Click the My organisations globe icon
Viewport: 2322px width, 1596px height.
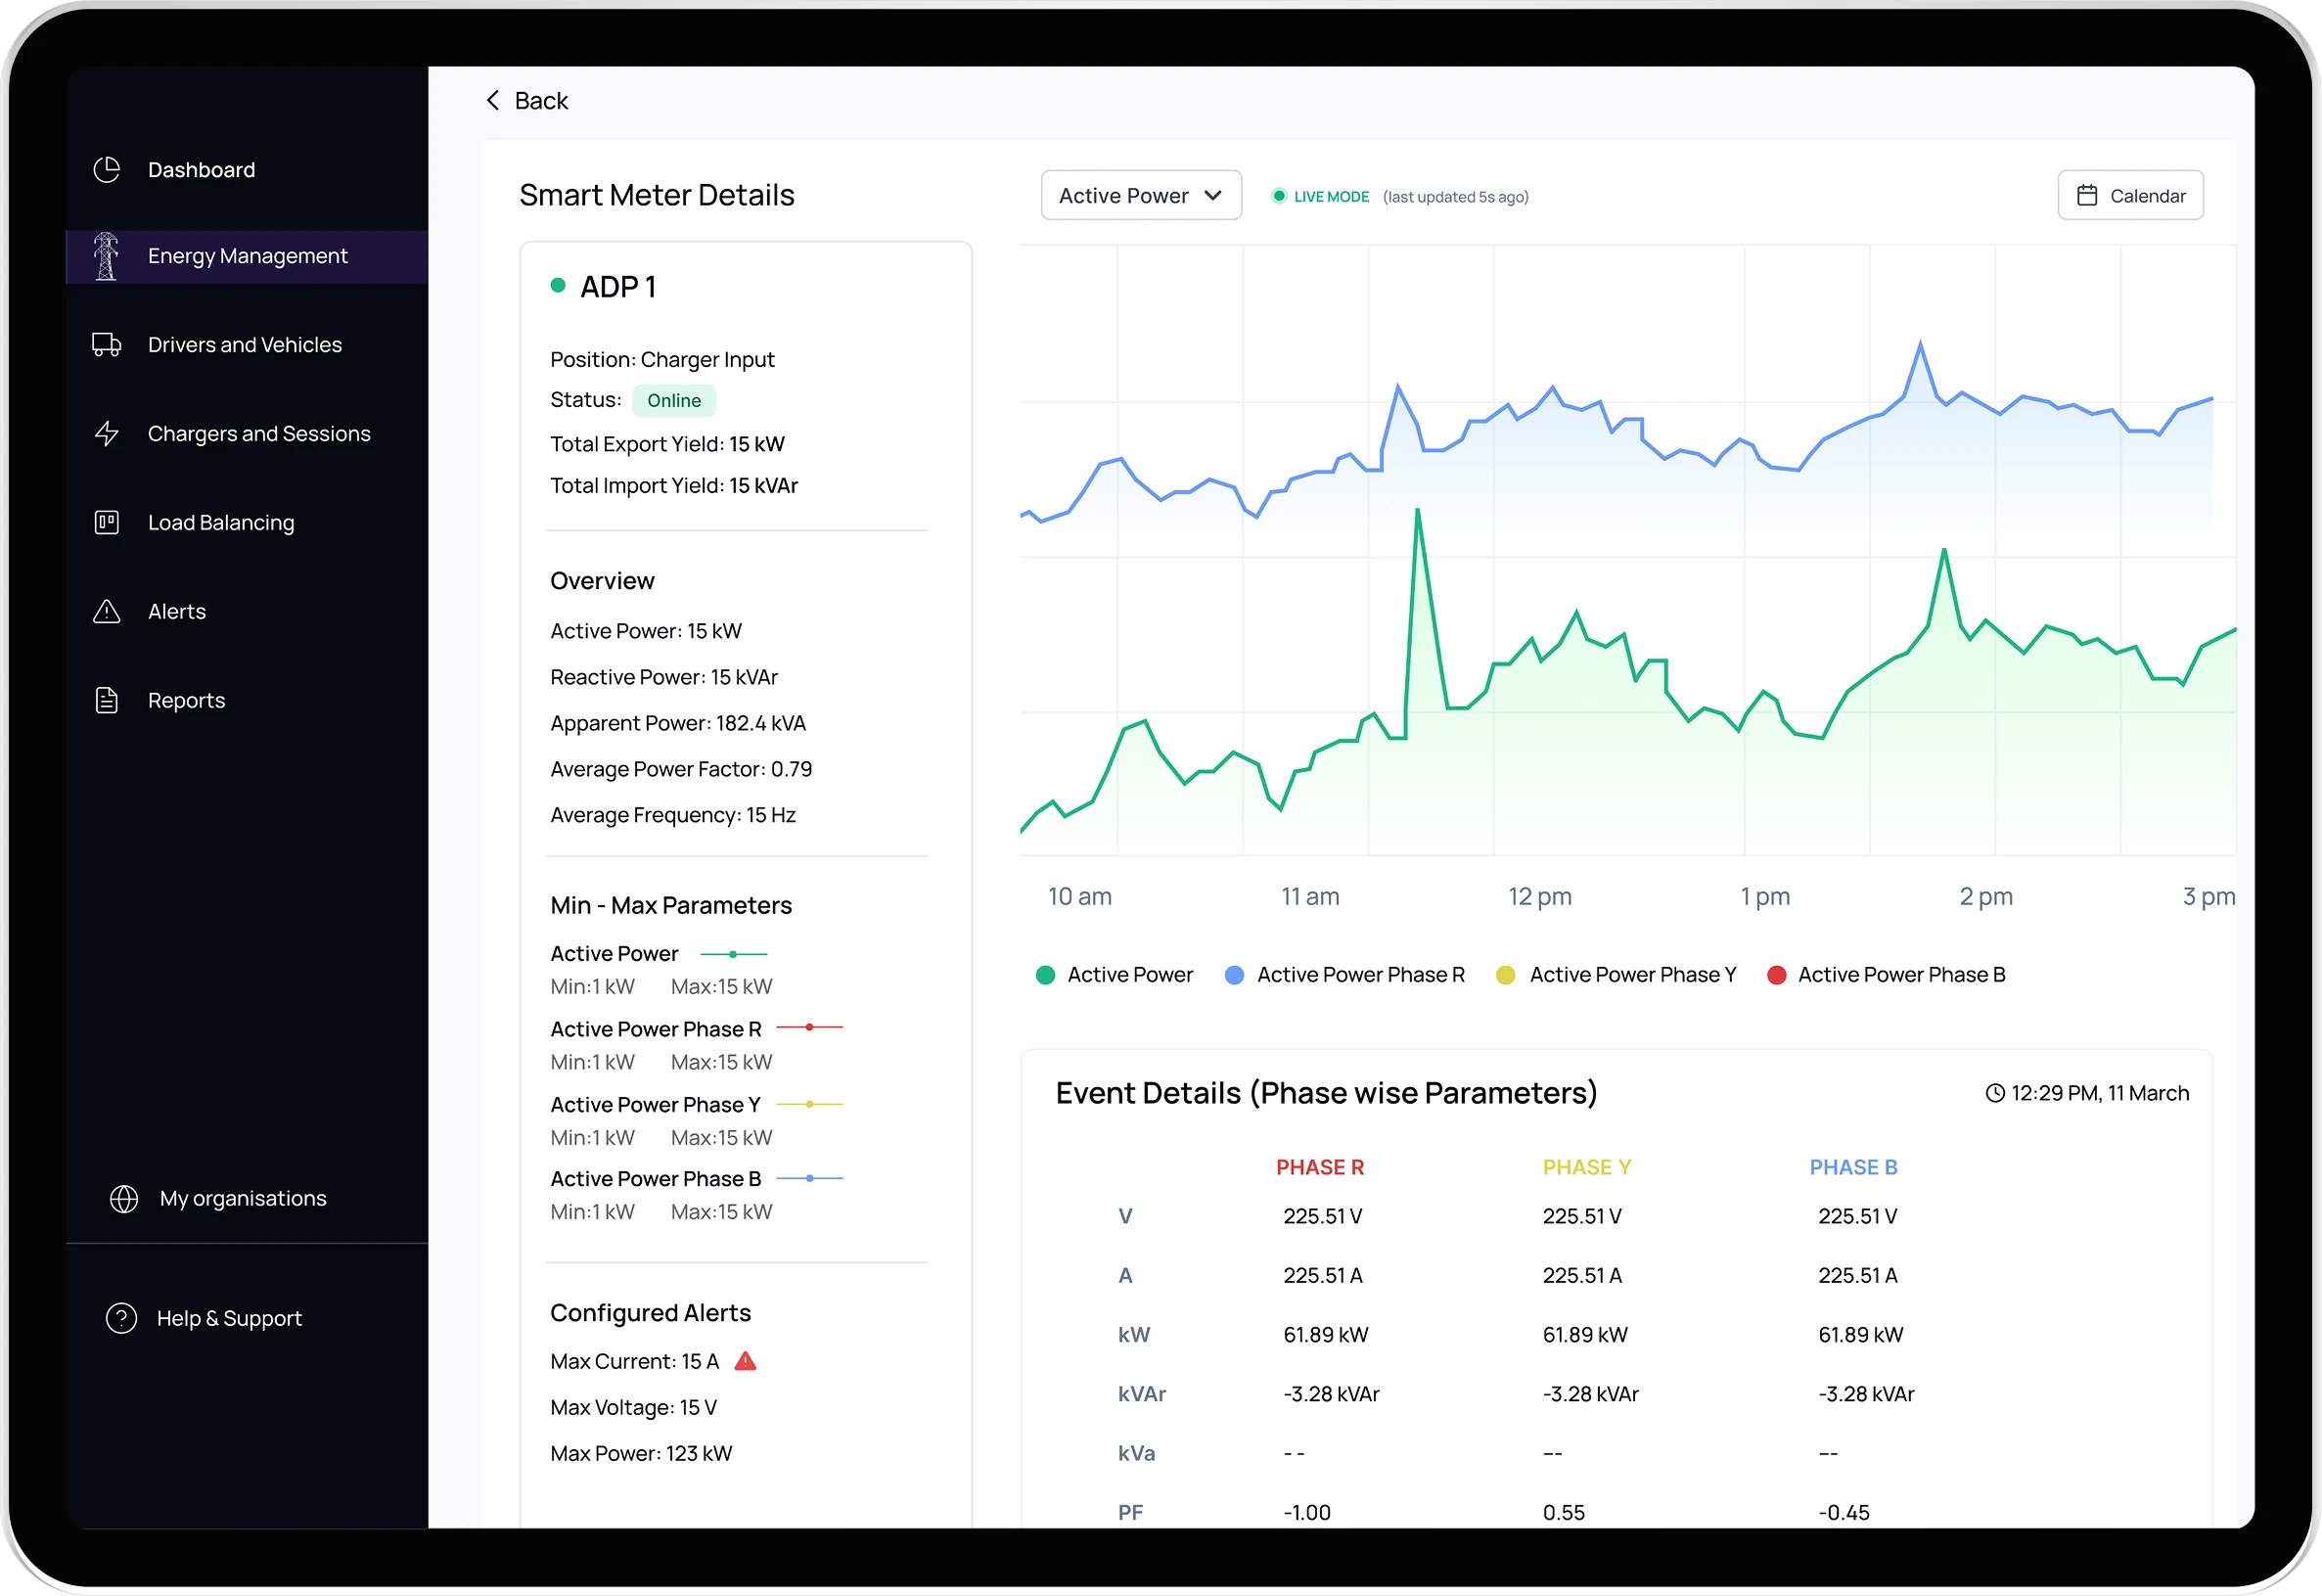click(124, 1198)
